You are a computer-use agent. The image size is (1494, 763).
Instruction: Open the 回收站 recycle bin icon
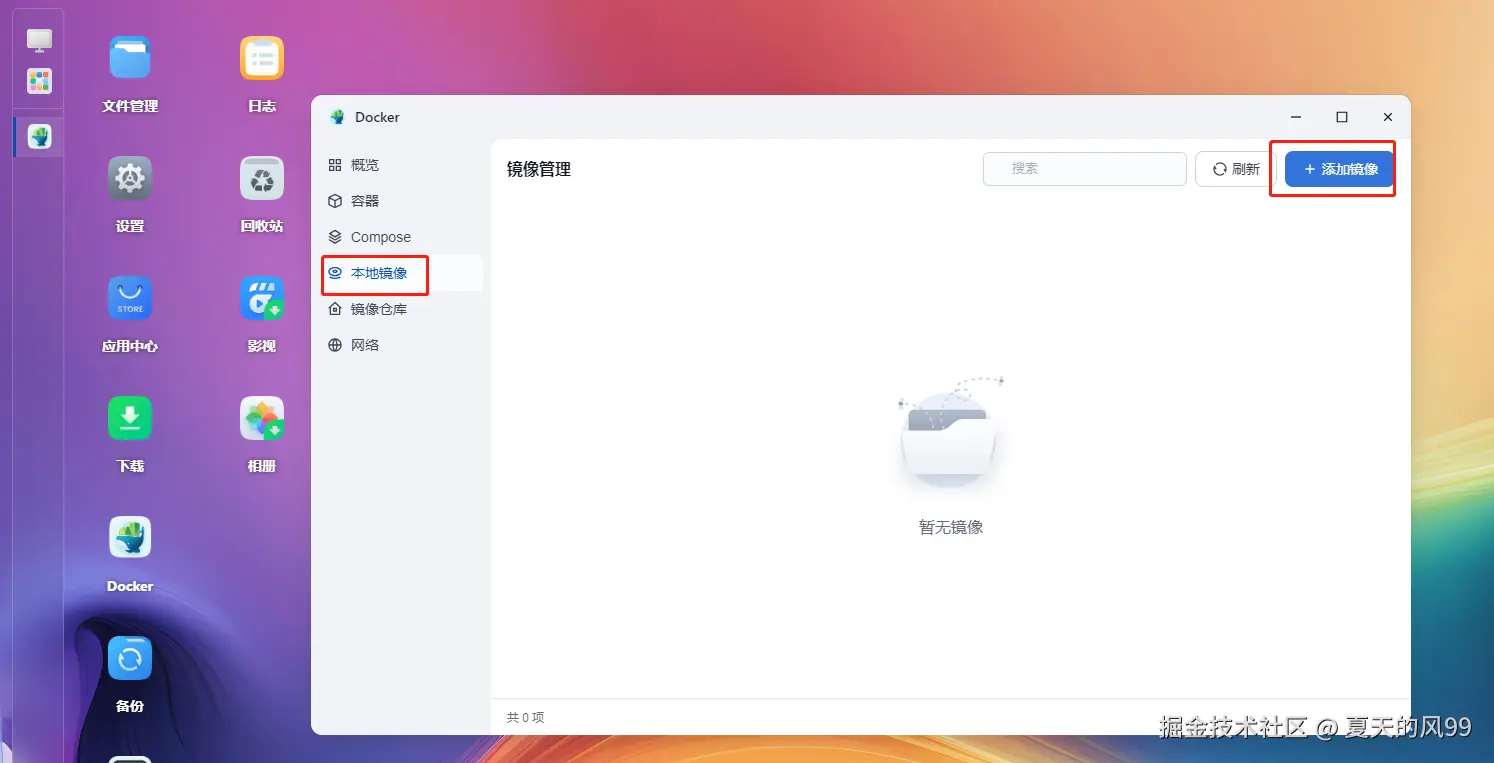(262, 178)
